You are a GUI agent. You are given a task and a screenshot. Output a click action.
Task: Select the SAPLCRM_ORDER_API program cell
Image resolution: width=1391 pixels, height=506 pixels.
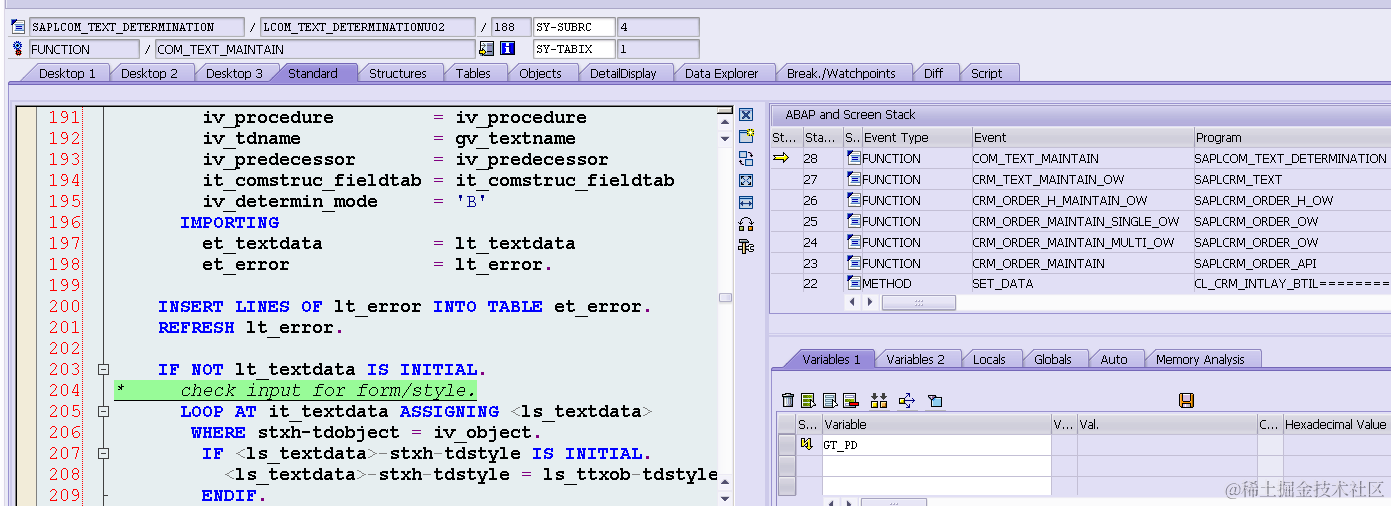click(1292, 263)
